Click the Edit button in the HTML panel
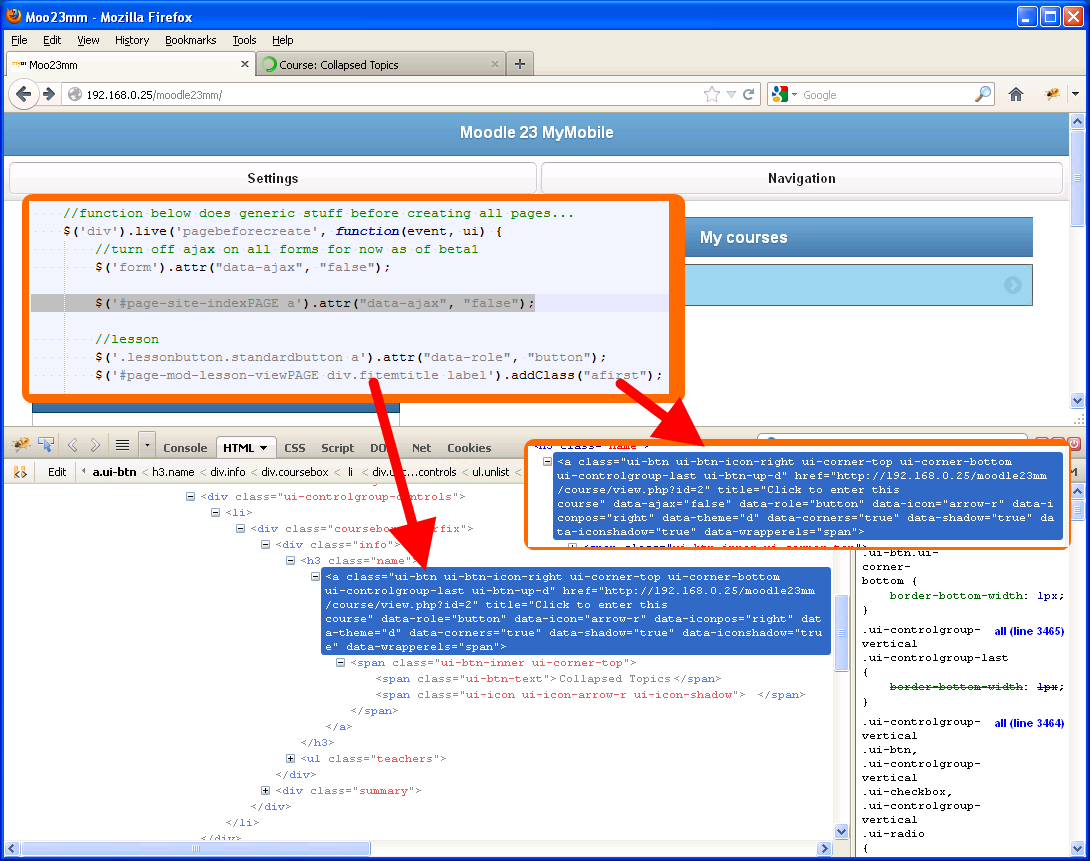 pyautogui.click(x=57, y=472)
